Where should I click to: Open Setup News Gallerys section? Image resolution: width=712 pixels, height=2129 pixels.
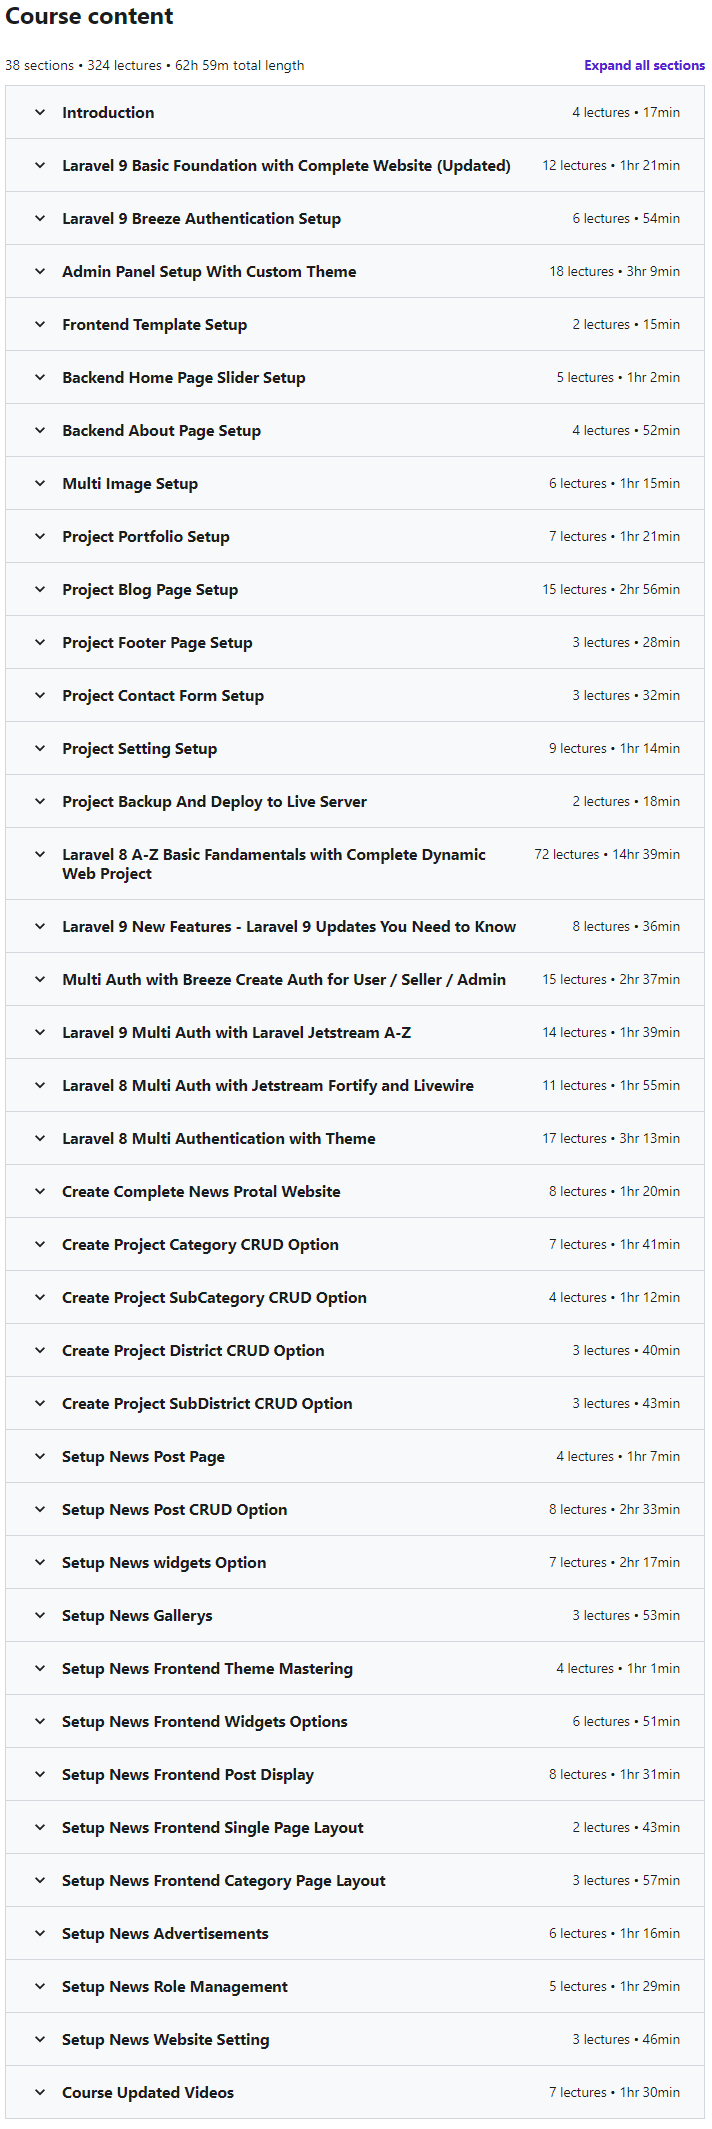[137, 1616]
